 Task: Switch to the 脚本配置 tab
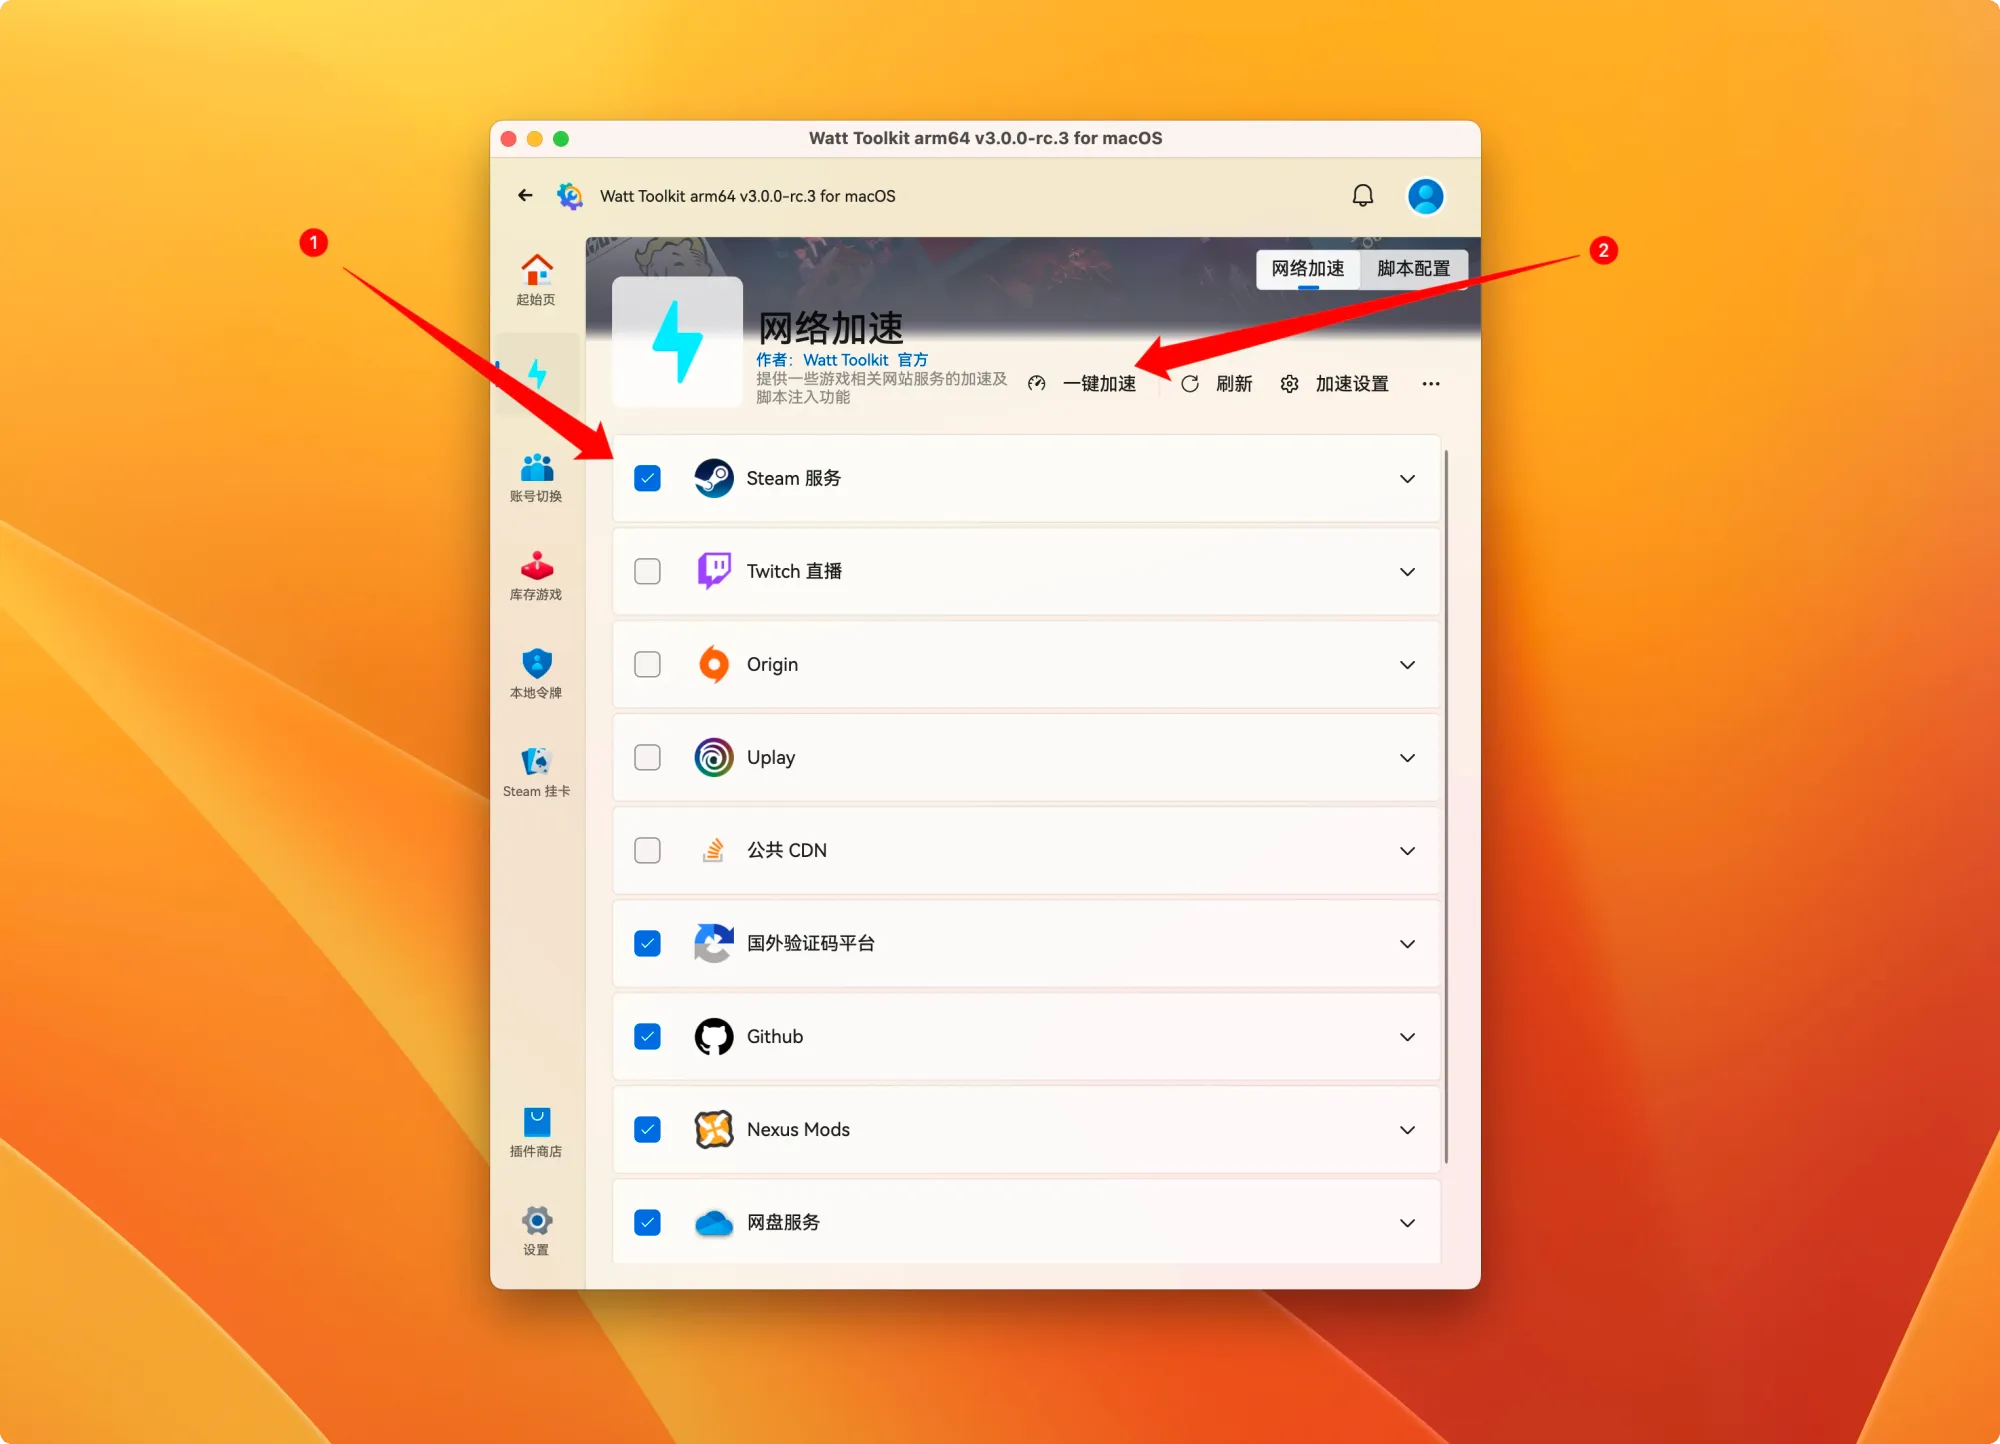click(x=1412, y=269)
